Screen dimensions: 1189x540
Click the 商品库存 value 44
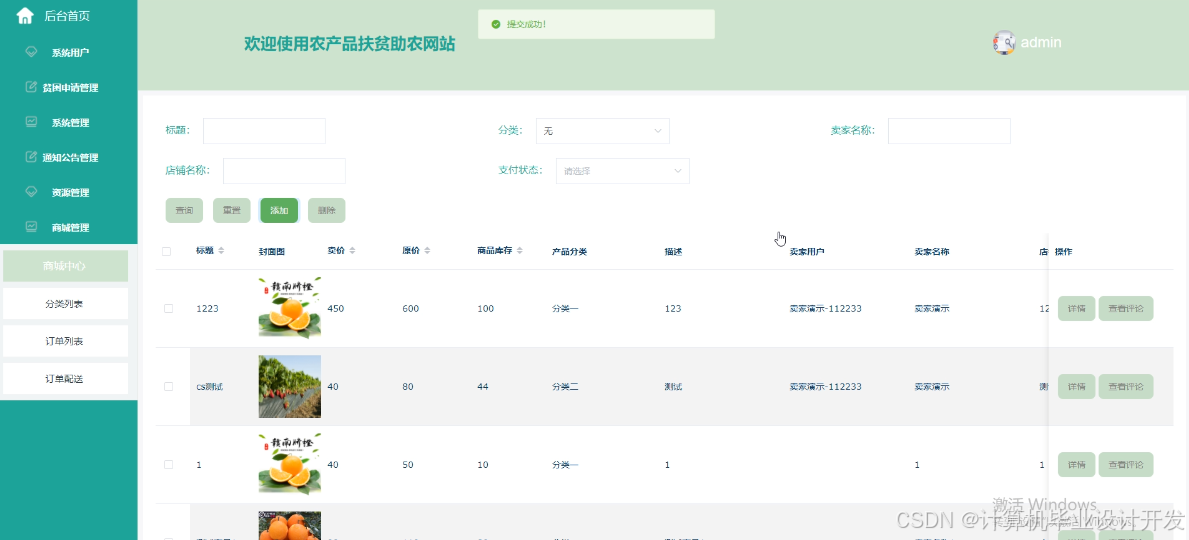coord(483,387)
